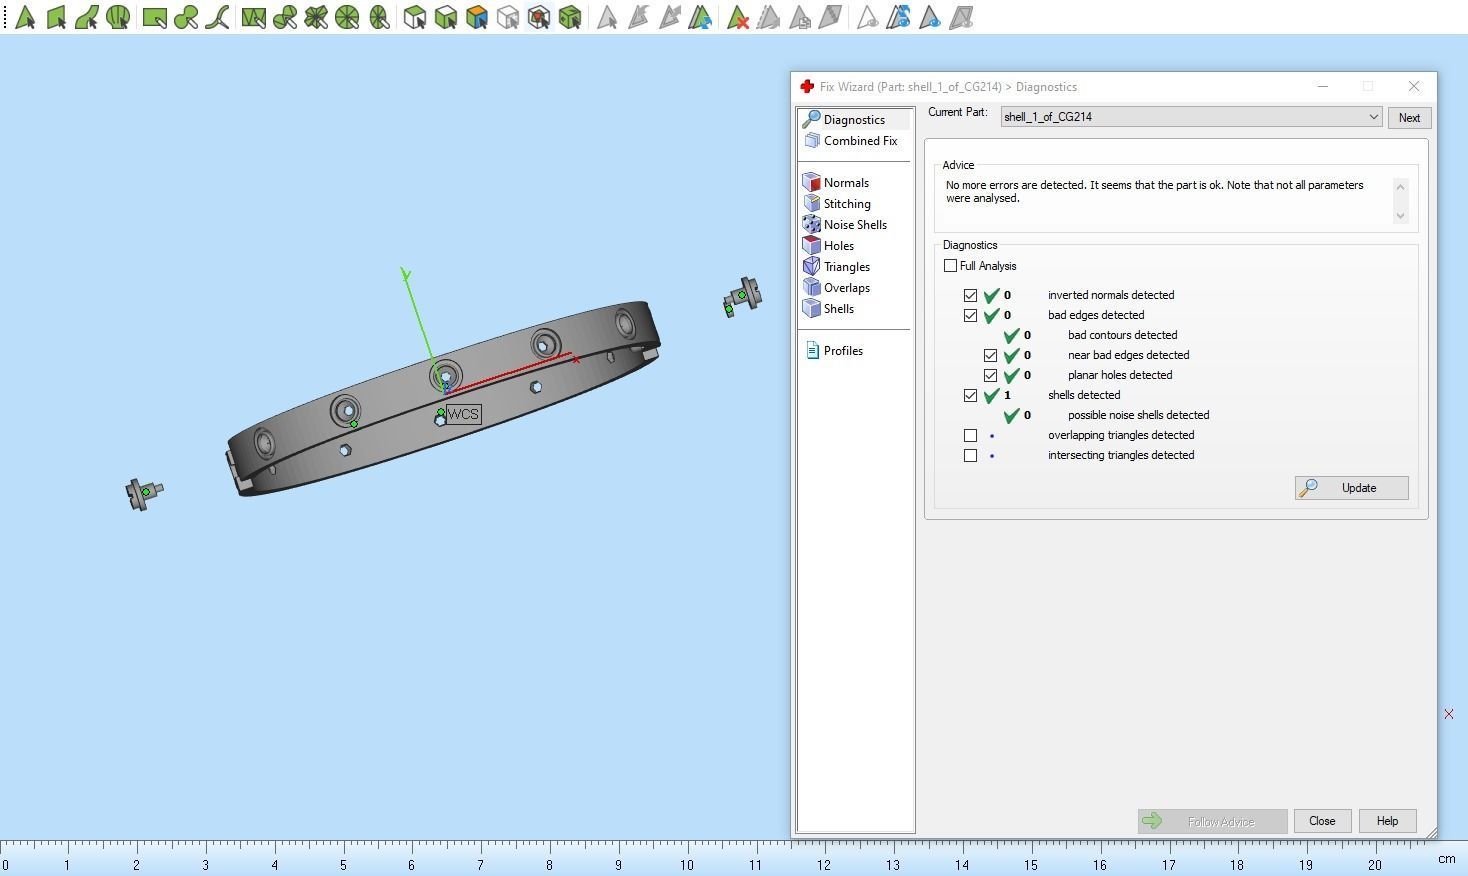Screen dimensions: 1468x876
Task: Click the Update diagnostics button
Action: pyautogui.click(x=1352, y=488)
